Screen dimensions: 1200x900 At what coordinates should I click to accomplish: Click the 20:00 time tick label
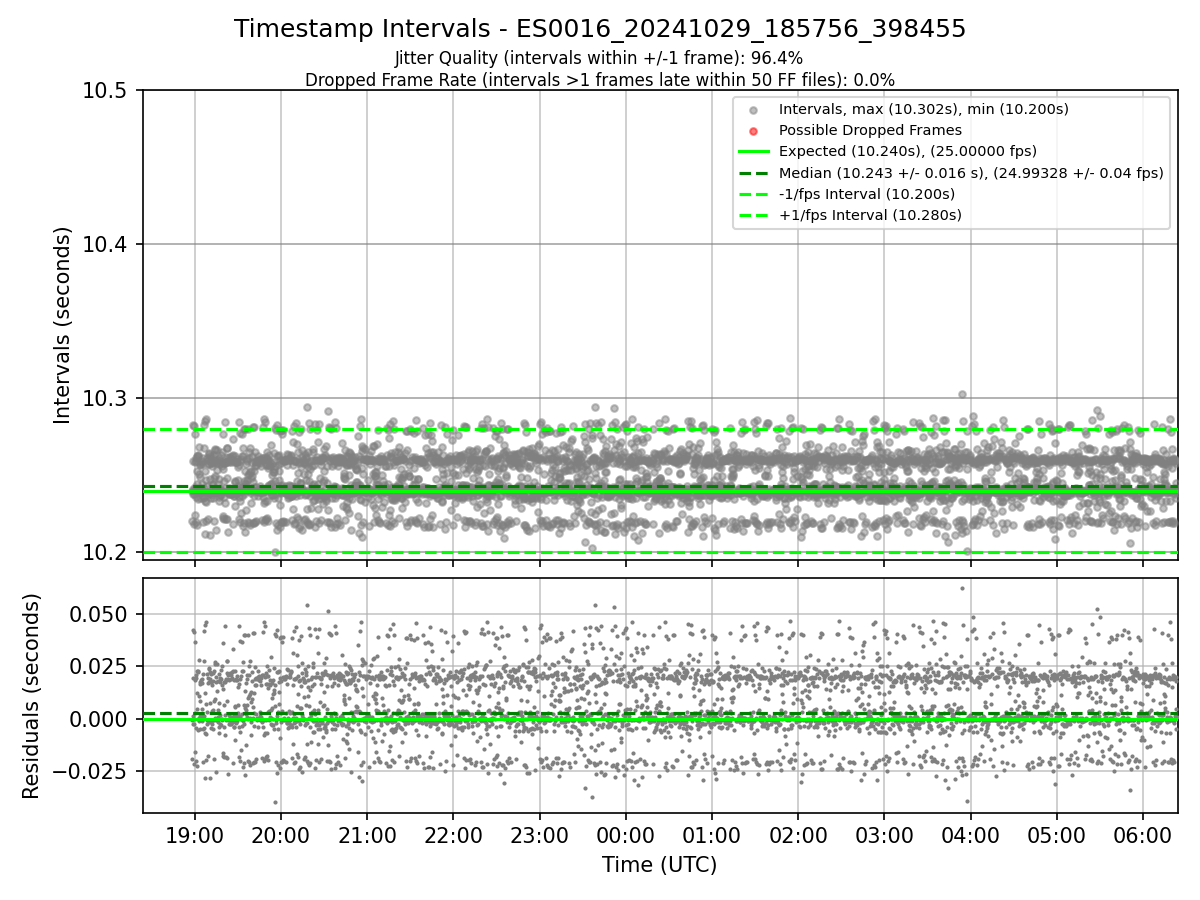280,834
